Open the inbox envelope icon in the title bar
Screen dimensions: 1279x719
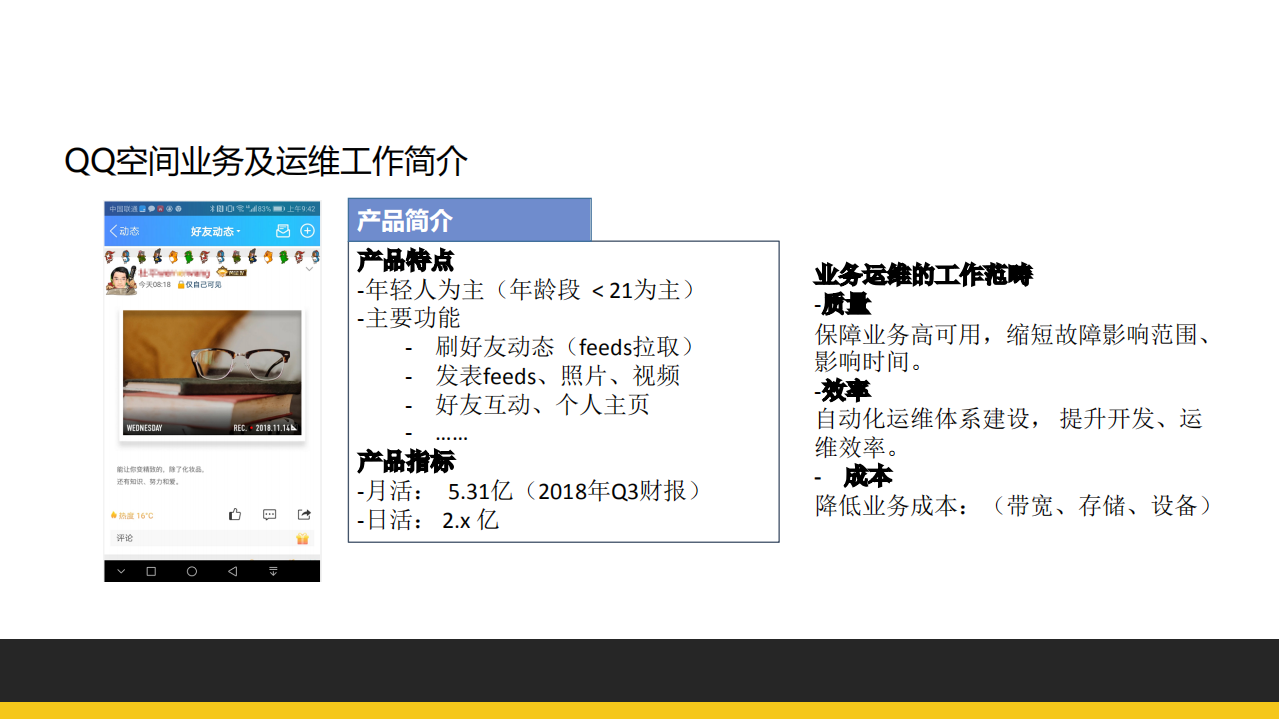tap(283, 231)
